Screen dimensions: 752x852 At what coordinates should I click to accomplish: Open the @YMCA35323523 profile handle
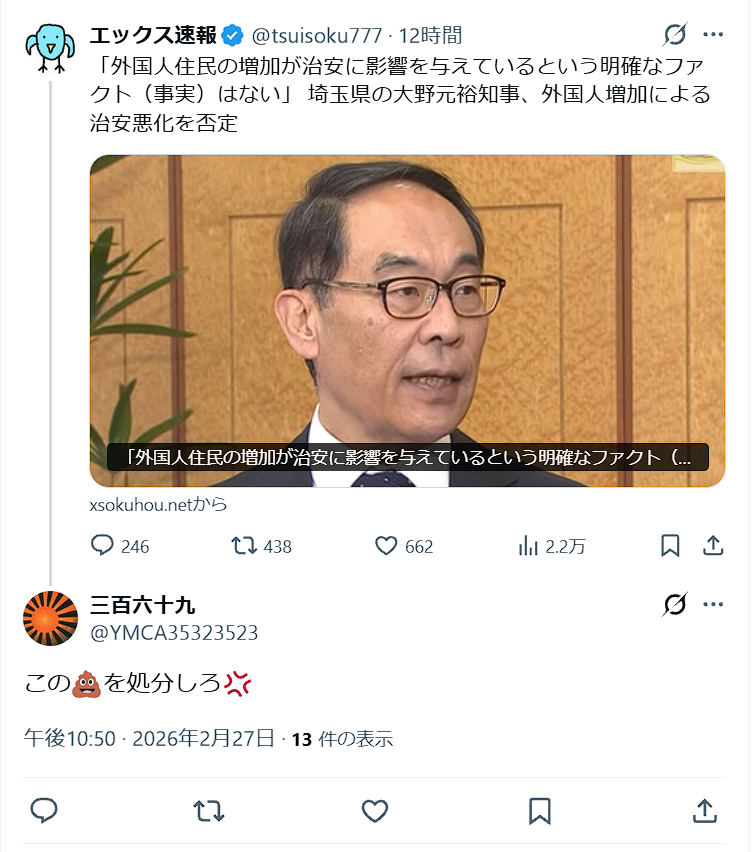174,633
